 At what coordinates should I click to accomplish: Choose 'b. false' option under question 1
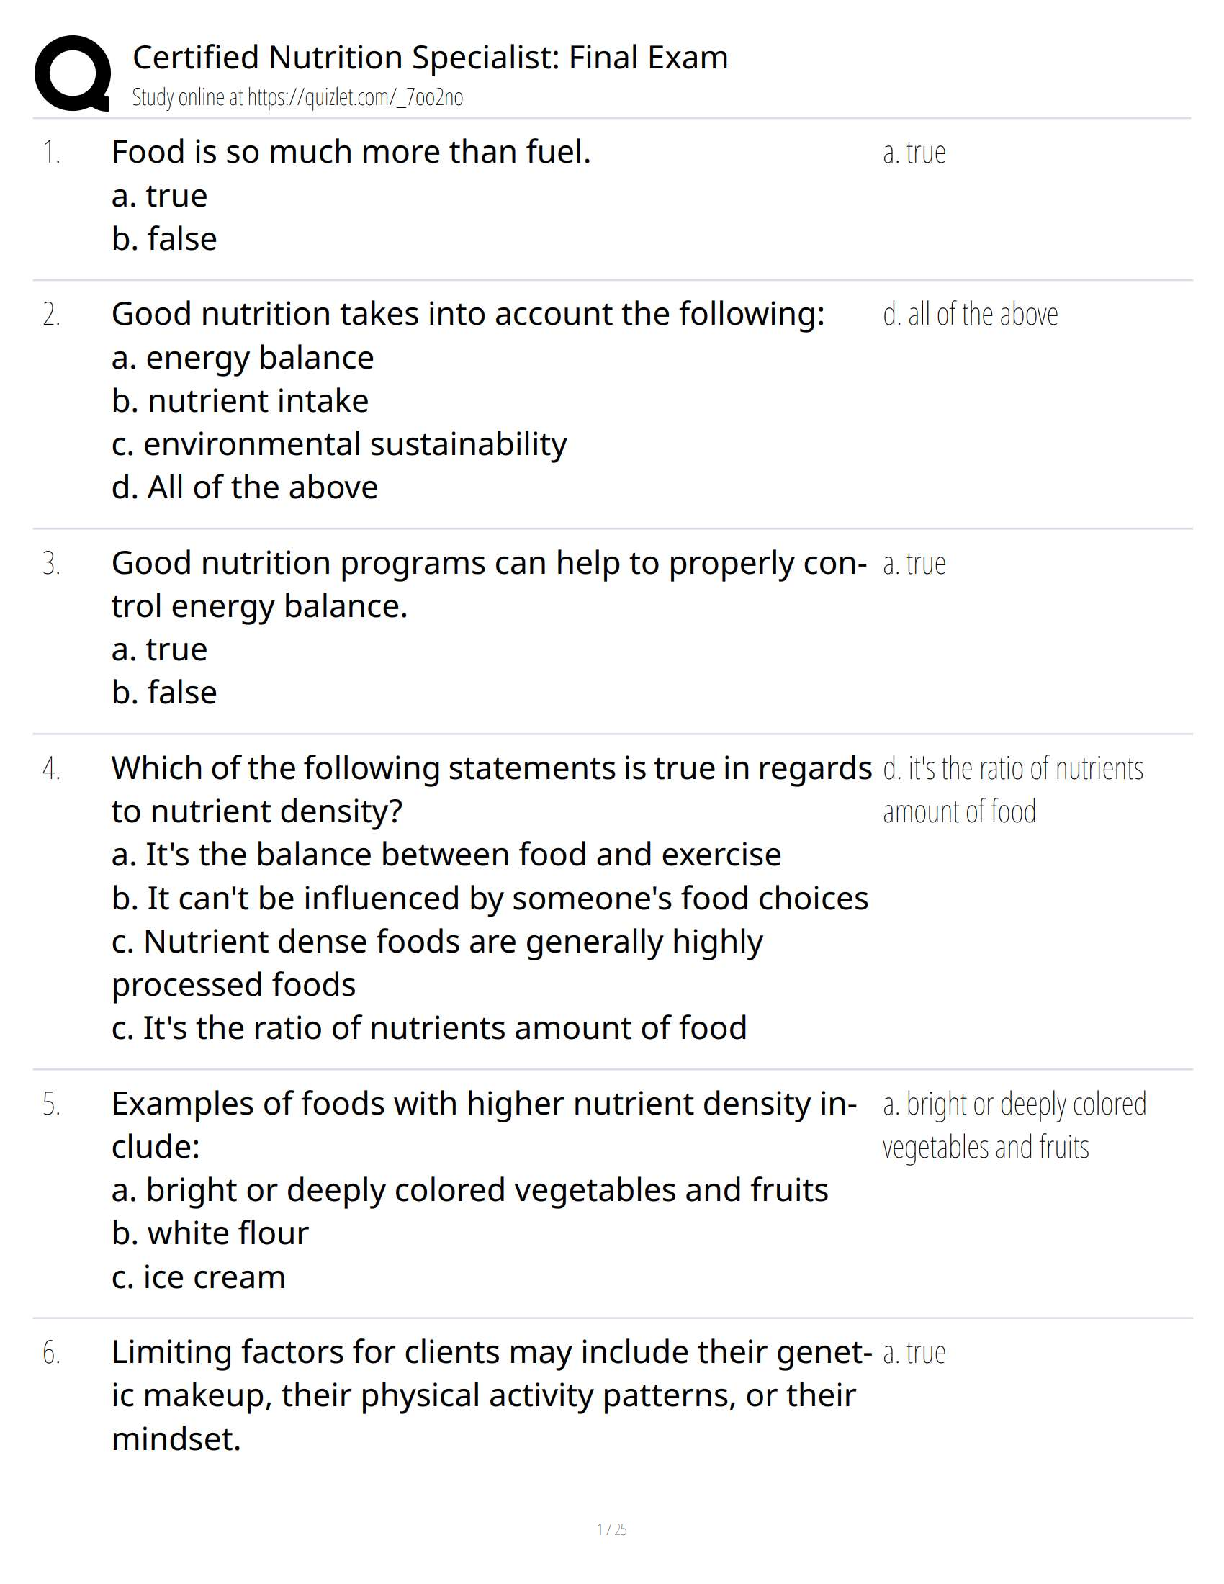(x=164, y=239)
